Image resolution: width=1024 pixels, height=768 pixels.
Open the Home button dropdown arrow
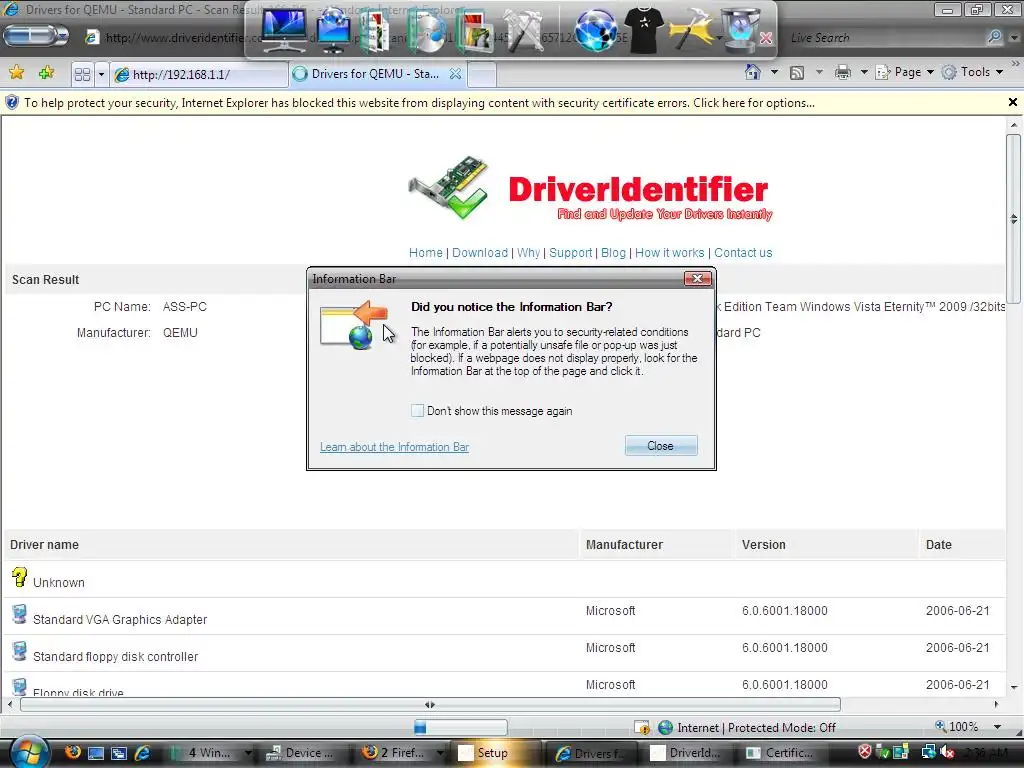(x=775, y=72)
